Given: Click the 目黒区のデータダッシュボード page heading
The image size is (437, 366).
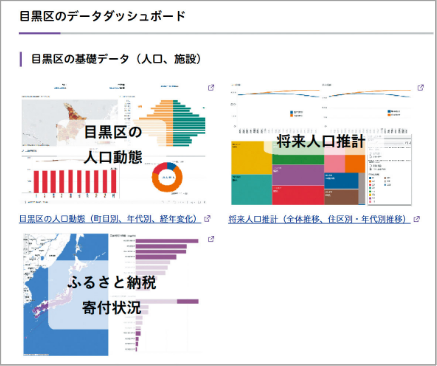Looking at the screenshot, I should [x=102, y=16].
